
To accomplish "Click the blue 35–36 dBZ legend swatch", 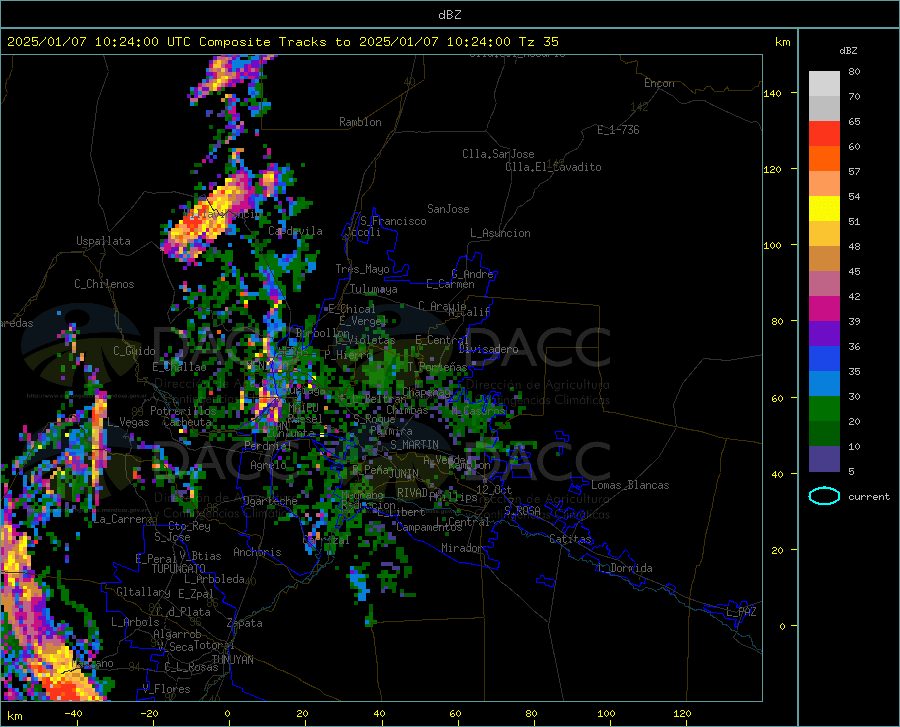I will (x=824, y=359).
